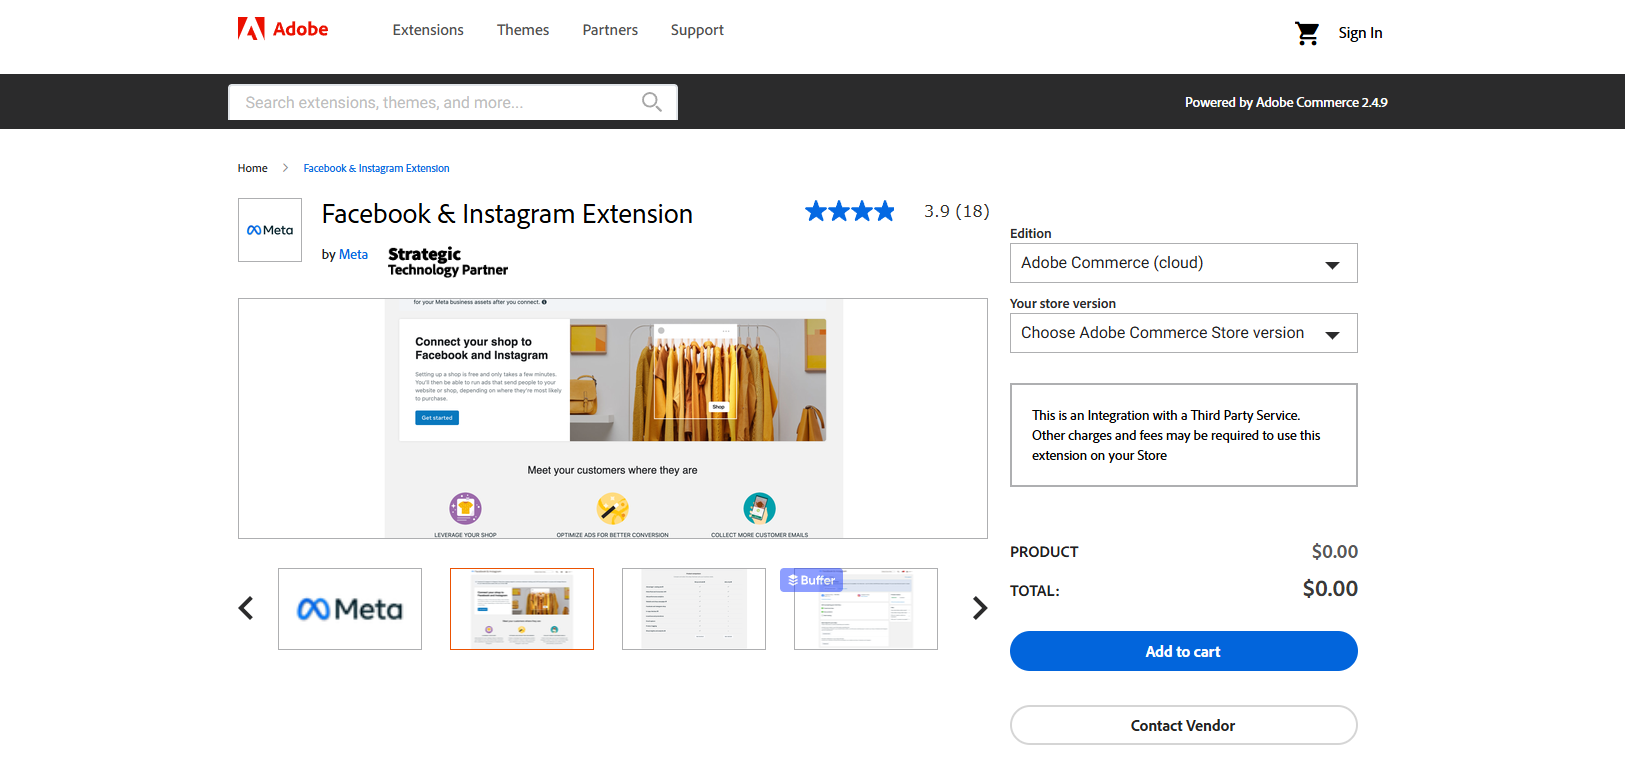Click the TOTAL $0.00 amount
This screenshot has height=765, width=1625.
pos(1330,589)
